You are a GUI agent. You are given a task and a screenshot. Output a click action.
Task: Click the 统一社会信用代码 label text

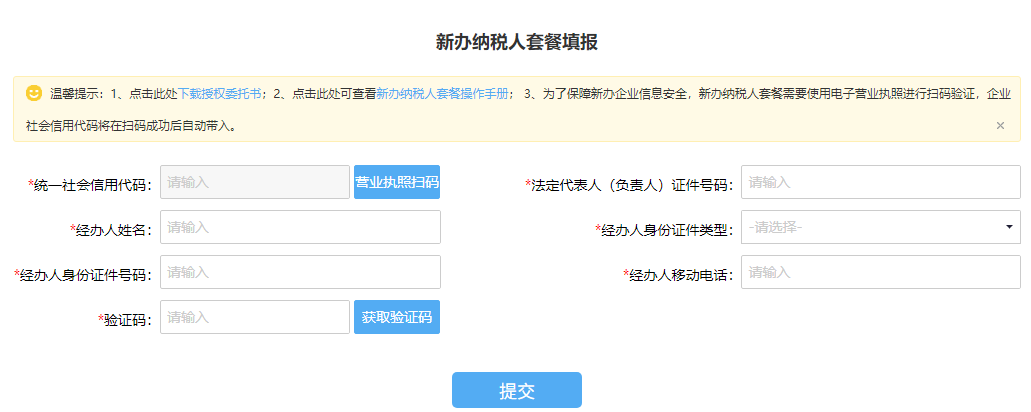click(x=93, y=184)
